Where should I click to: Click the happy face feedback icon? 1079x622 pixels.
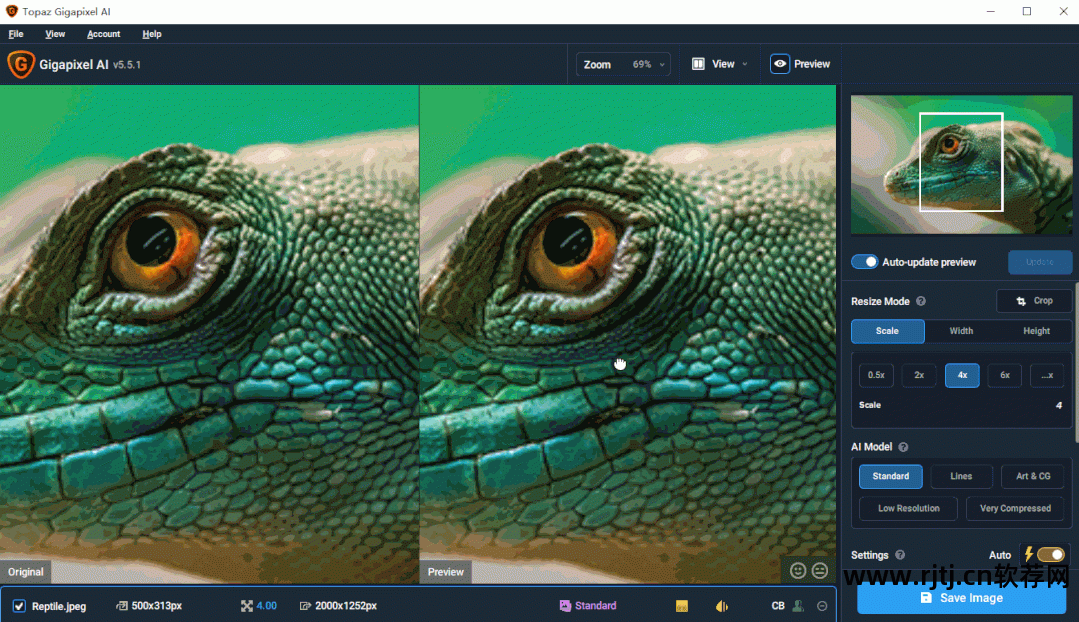[798, 570]
